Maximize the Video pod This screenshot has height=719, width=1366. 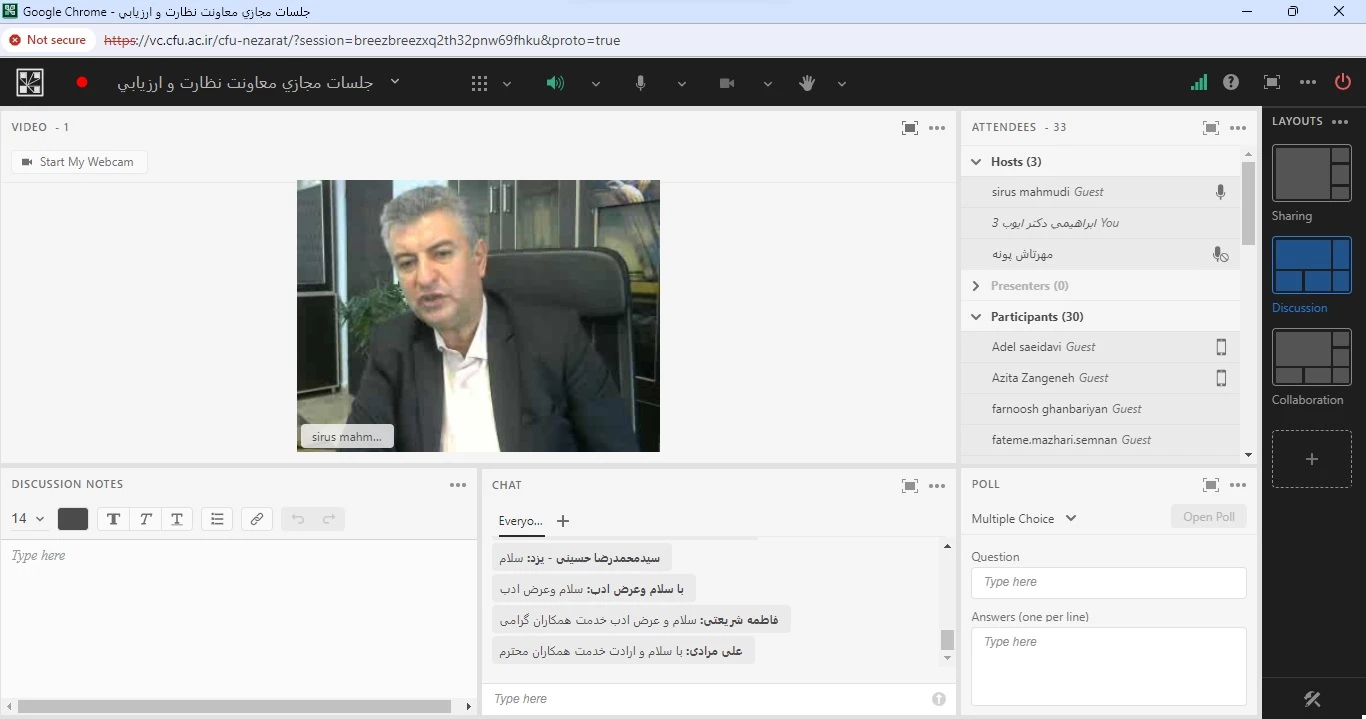click(x=909, y=128)
